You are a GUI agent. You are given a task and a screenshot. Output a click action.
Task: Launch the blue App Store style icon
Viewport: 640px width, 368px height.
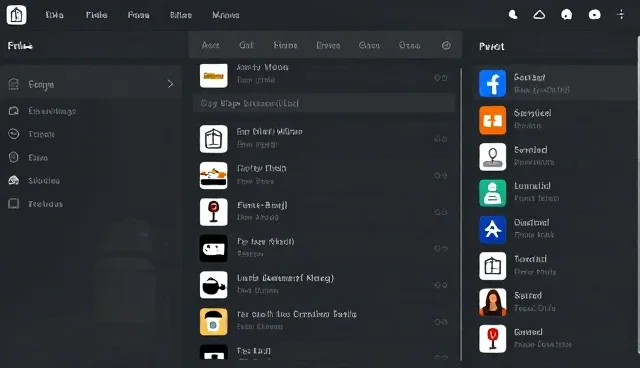click(493, 229)
